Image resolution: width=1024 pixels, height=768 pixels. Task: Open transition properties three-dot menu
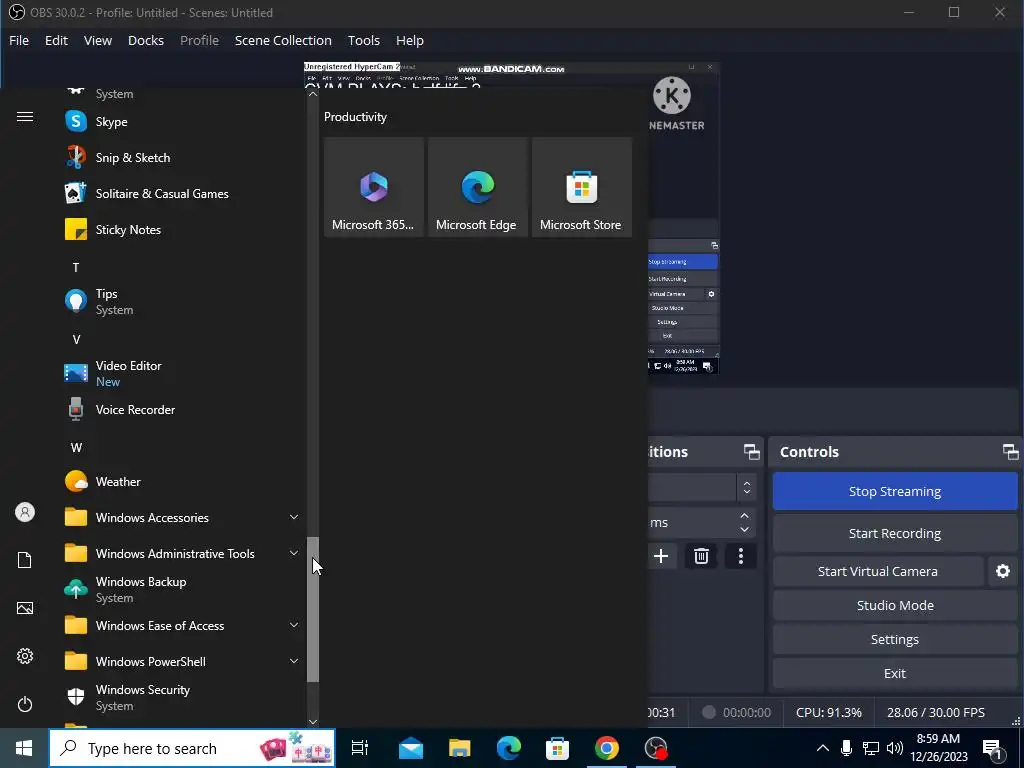click(741, 556)
